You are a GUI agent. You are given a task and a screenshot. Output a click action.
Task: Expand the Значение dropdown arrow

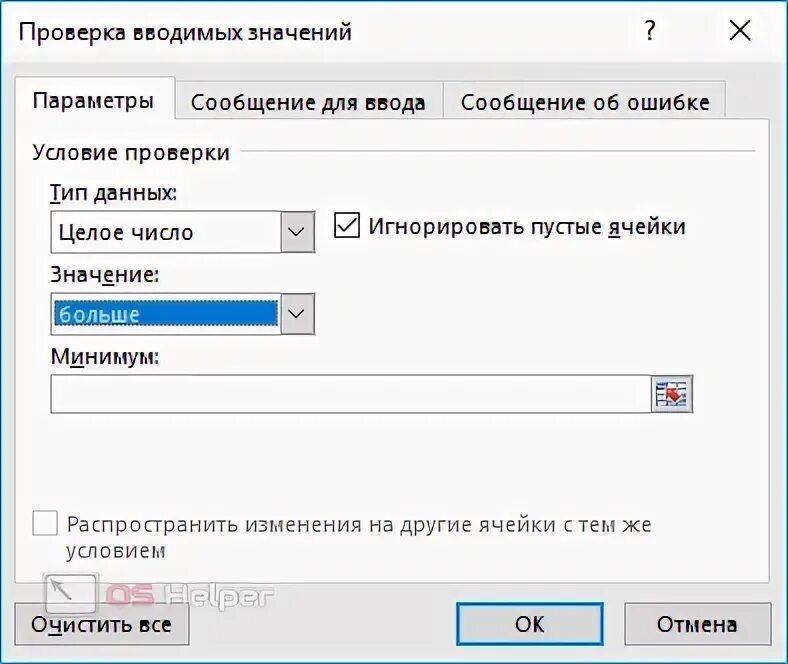click(x=297, y=314)
